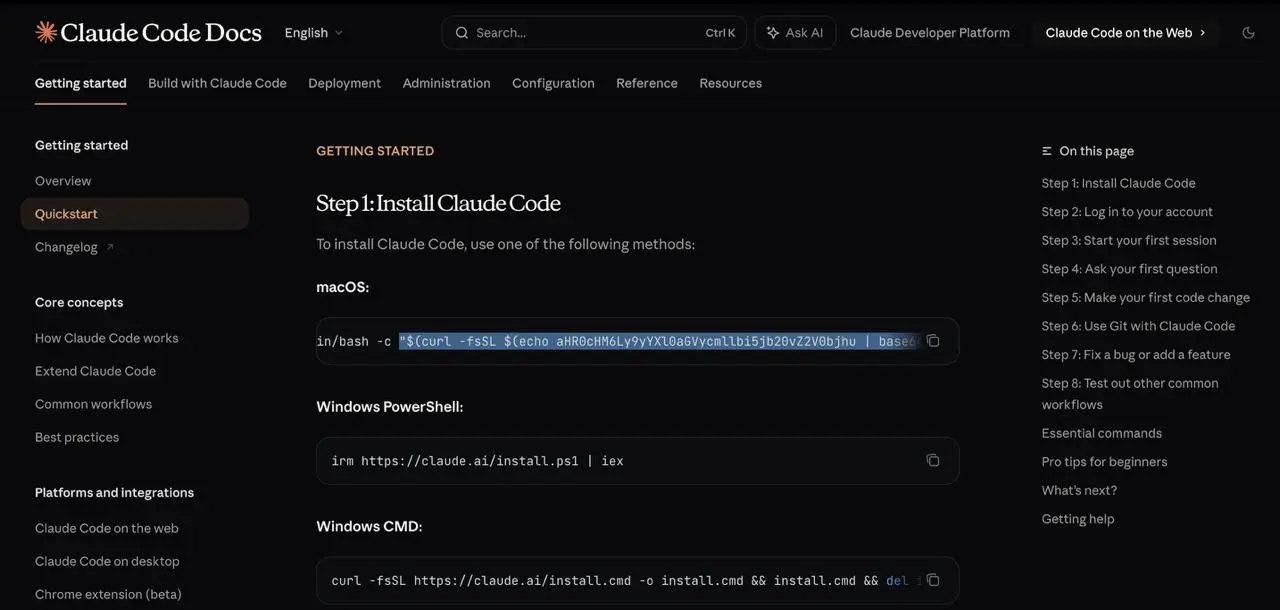The image size is (1280, 610).
Task: Click the search magnifier icon
Action: pyautogui.click(x=462, y=33)
